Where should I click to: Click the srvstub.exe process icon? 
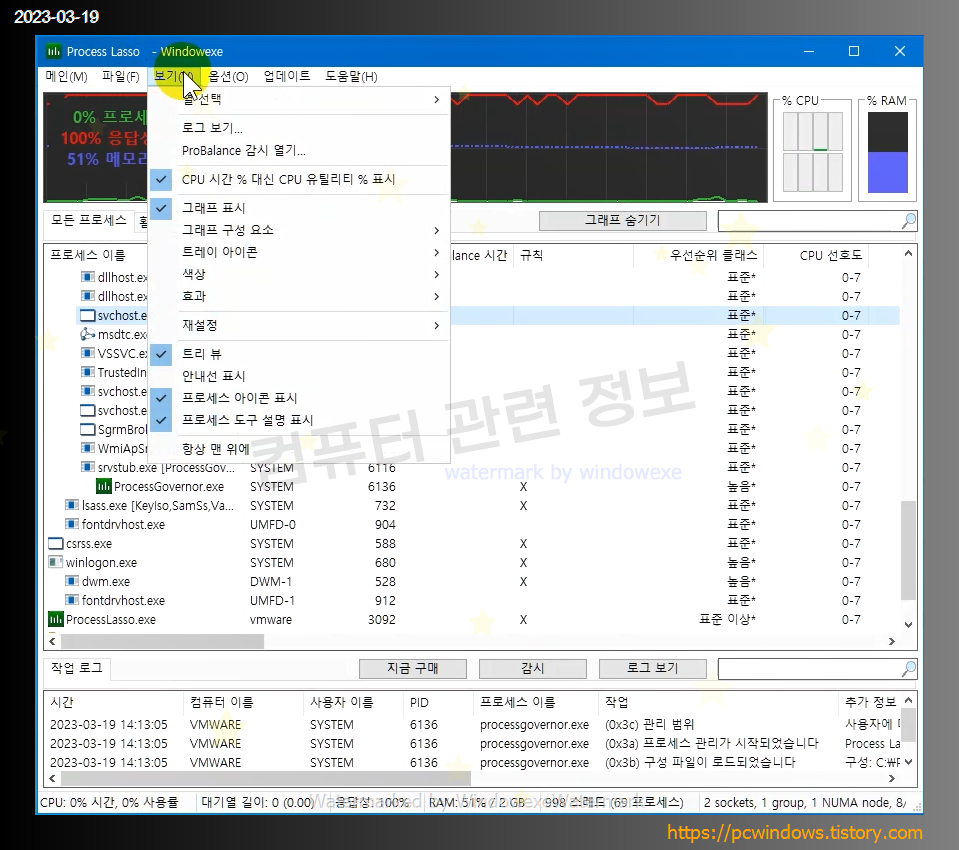[x=87, y=467]
